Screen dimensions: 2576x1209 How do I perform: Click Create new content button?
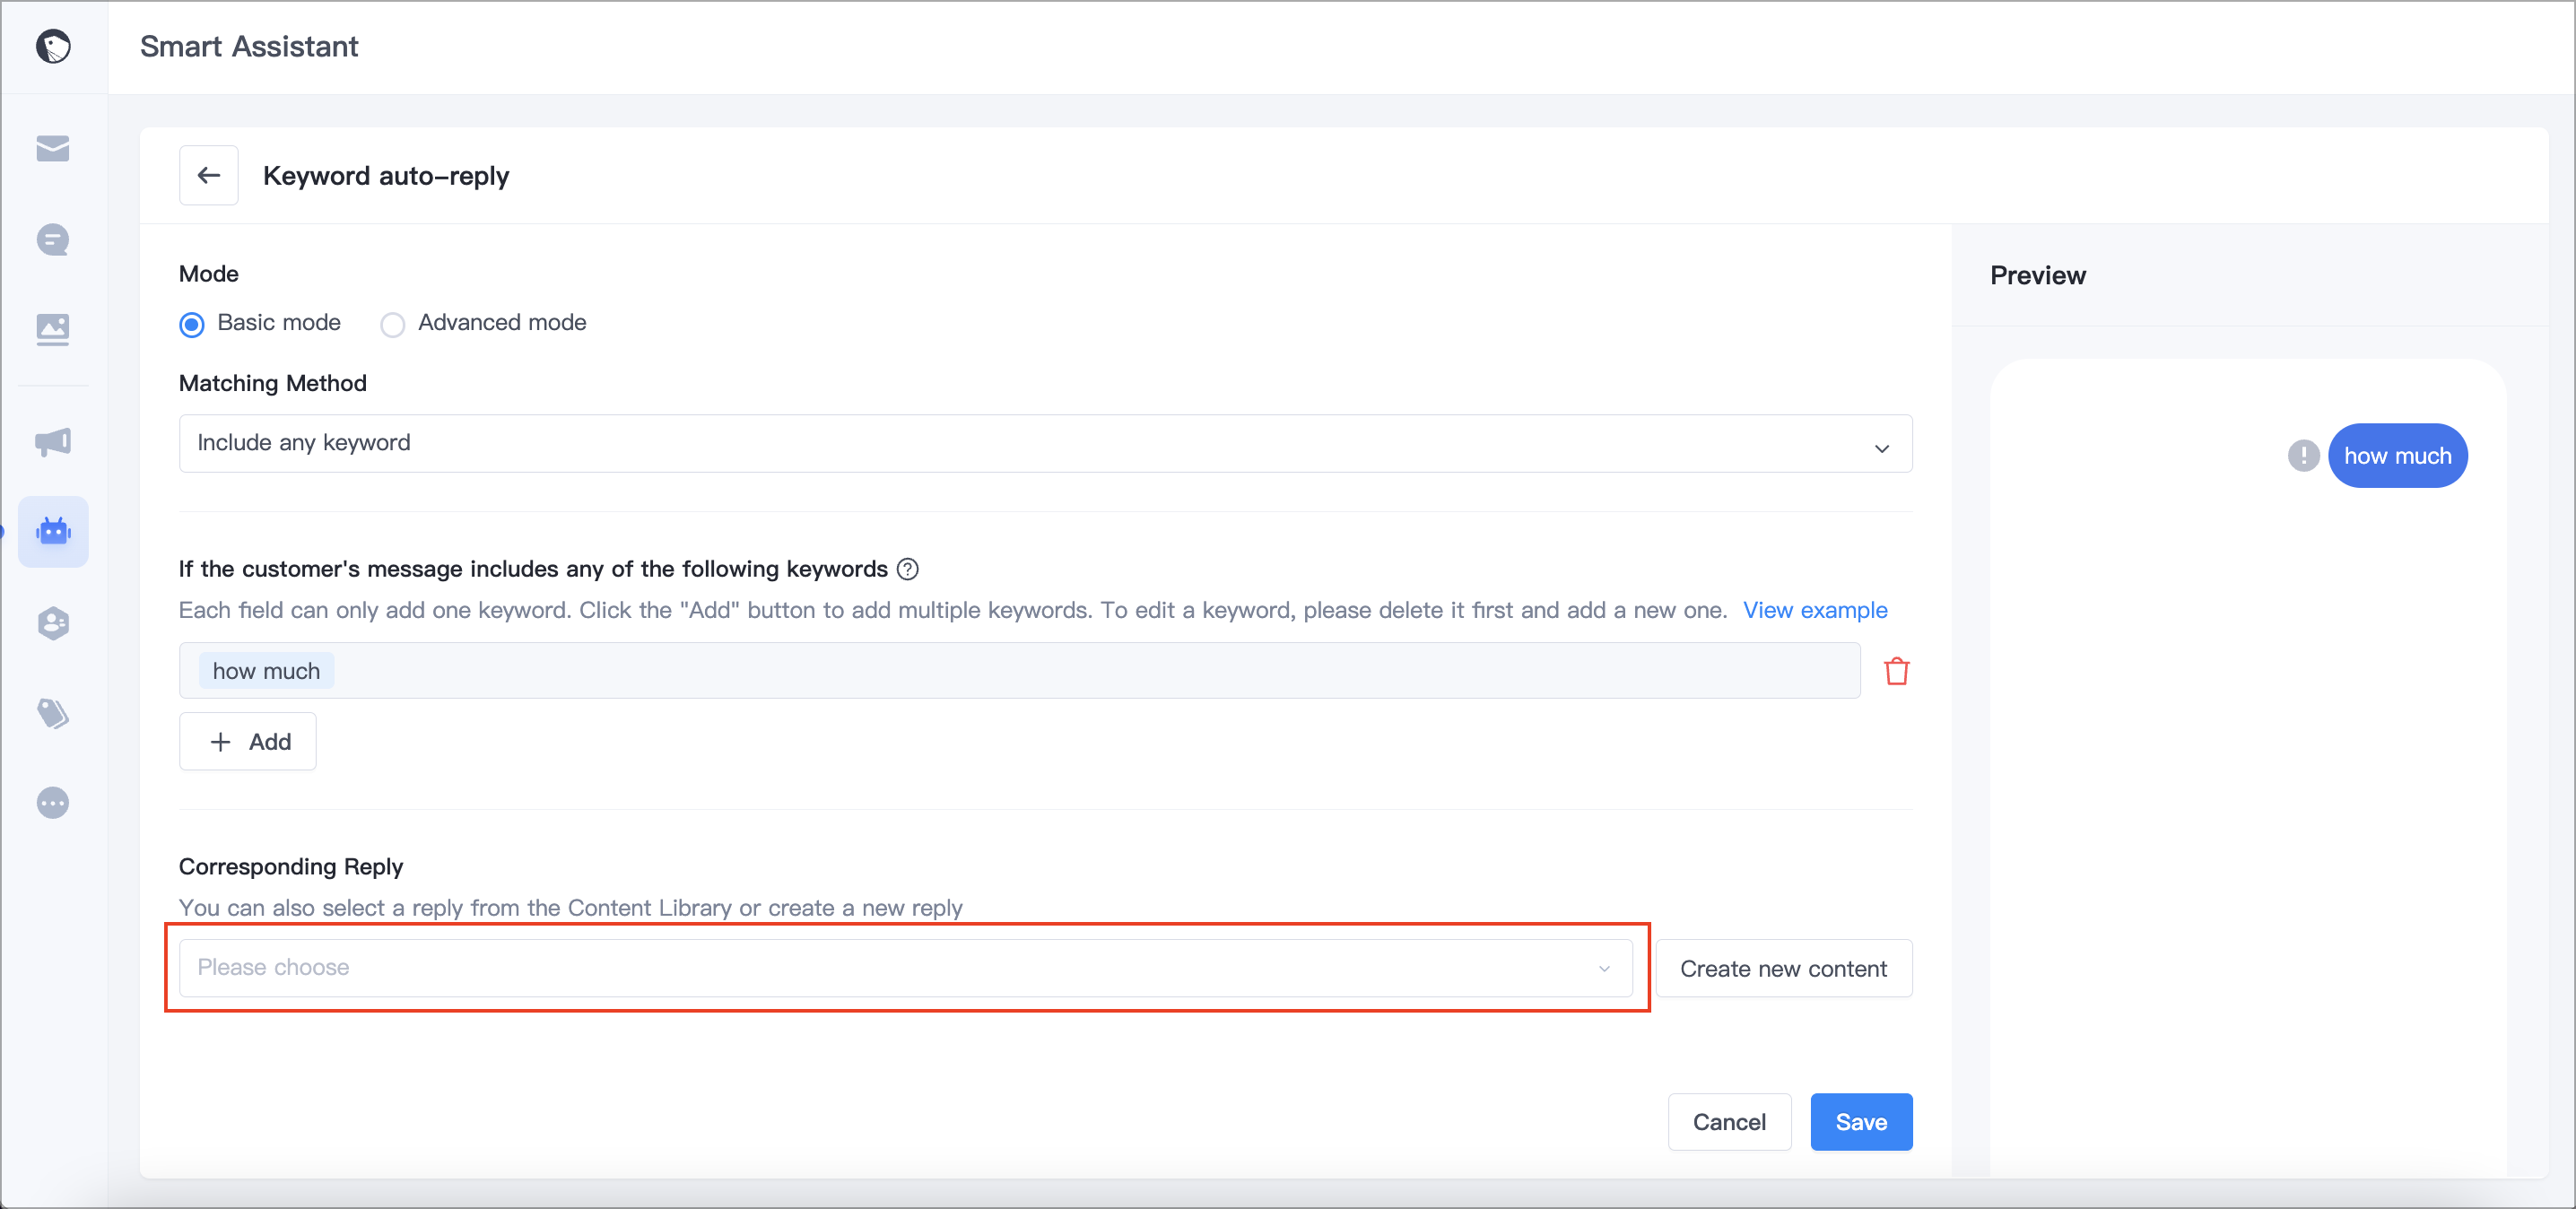[x=1783, y=968]
